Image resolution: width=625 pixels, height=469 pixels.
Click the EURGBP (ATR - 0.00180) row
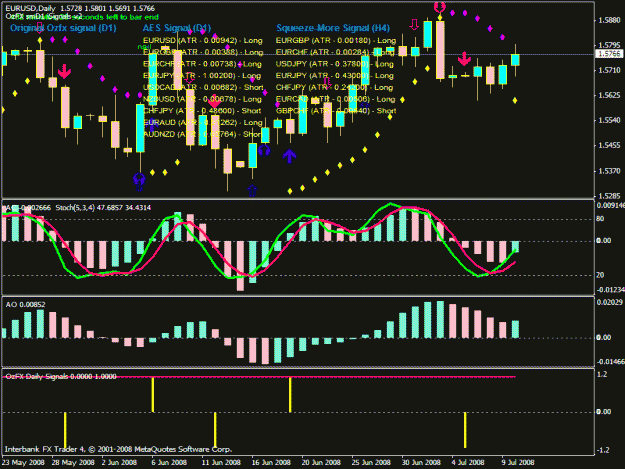coord(336,41)
